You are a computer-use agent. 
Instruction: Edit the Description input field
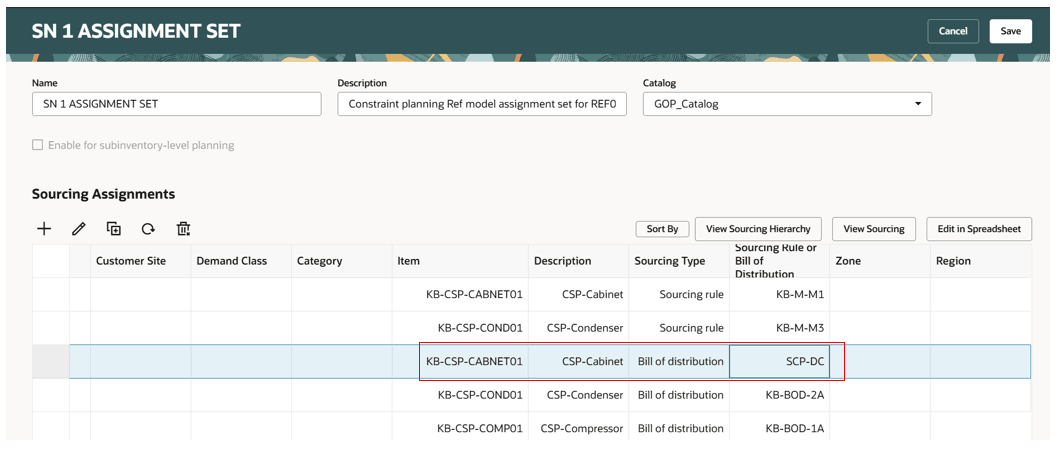[x=482, y=104]
